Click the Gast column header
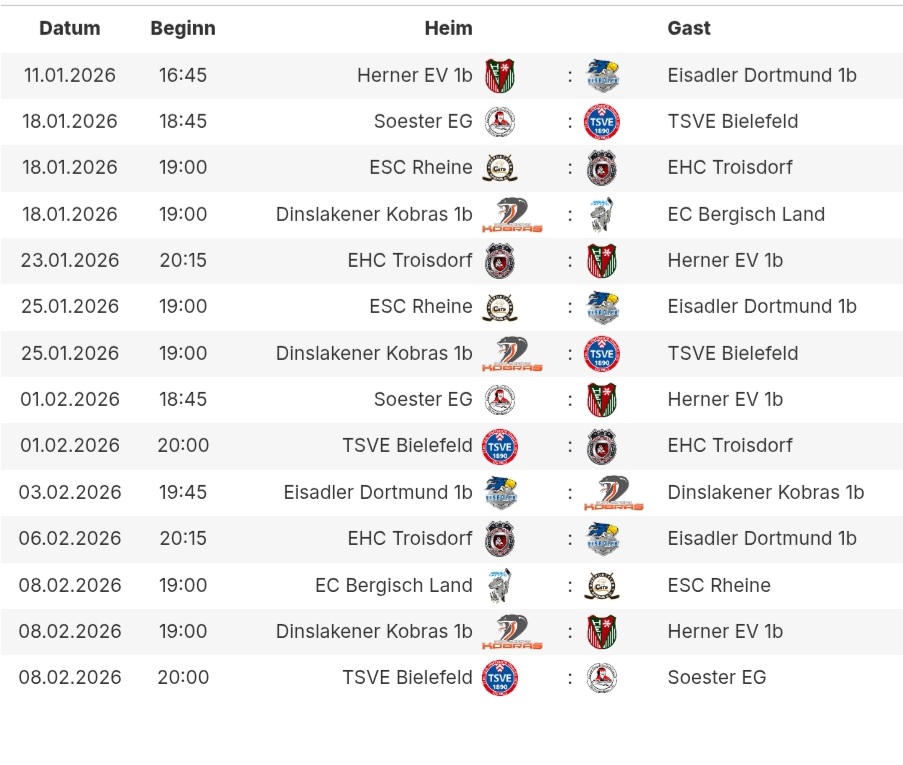The image size is (903, 765). click(689, 28)
